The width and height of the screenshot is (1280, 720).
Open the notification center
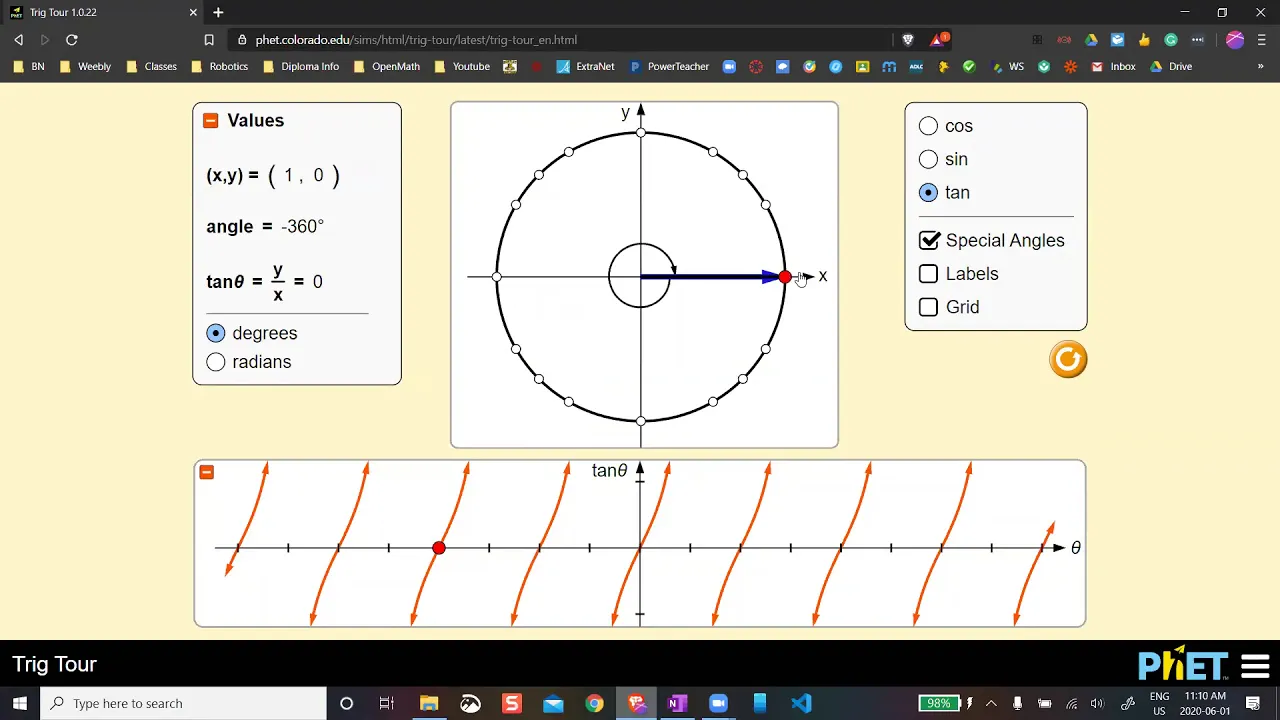coord(1253,703)
